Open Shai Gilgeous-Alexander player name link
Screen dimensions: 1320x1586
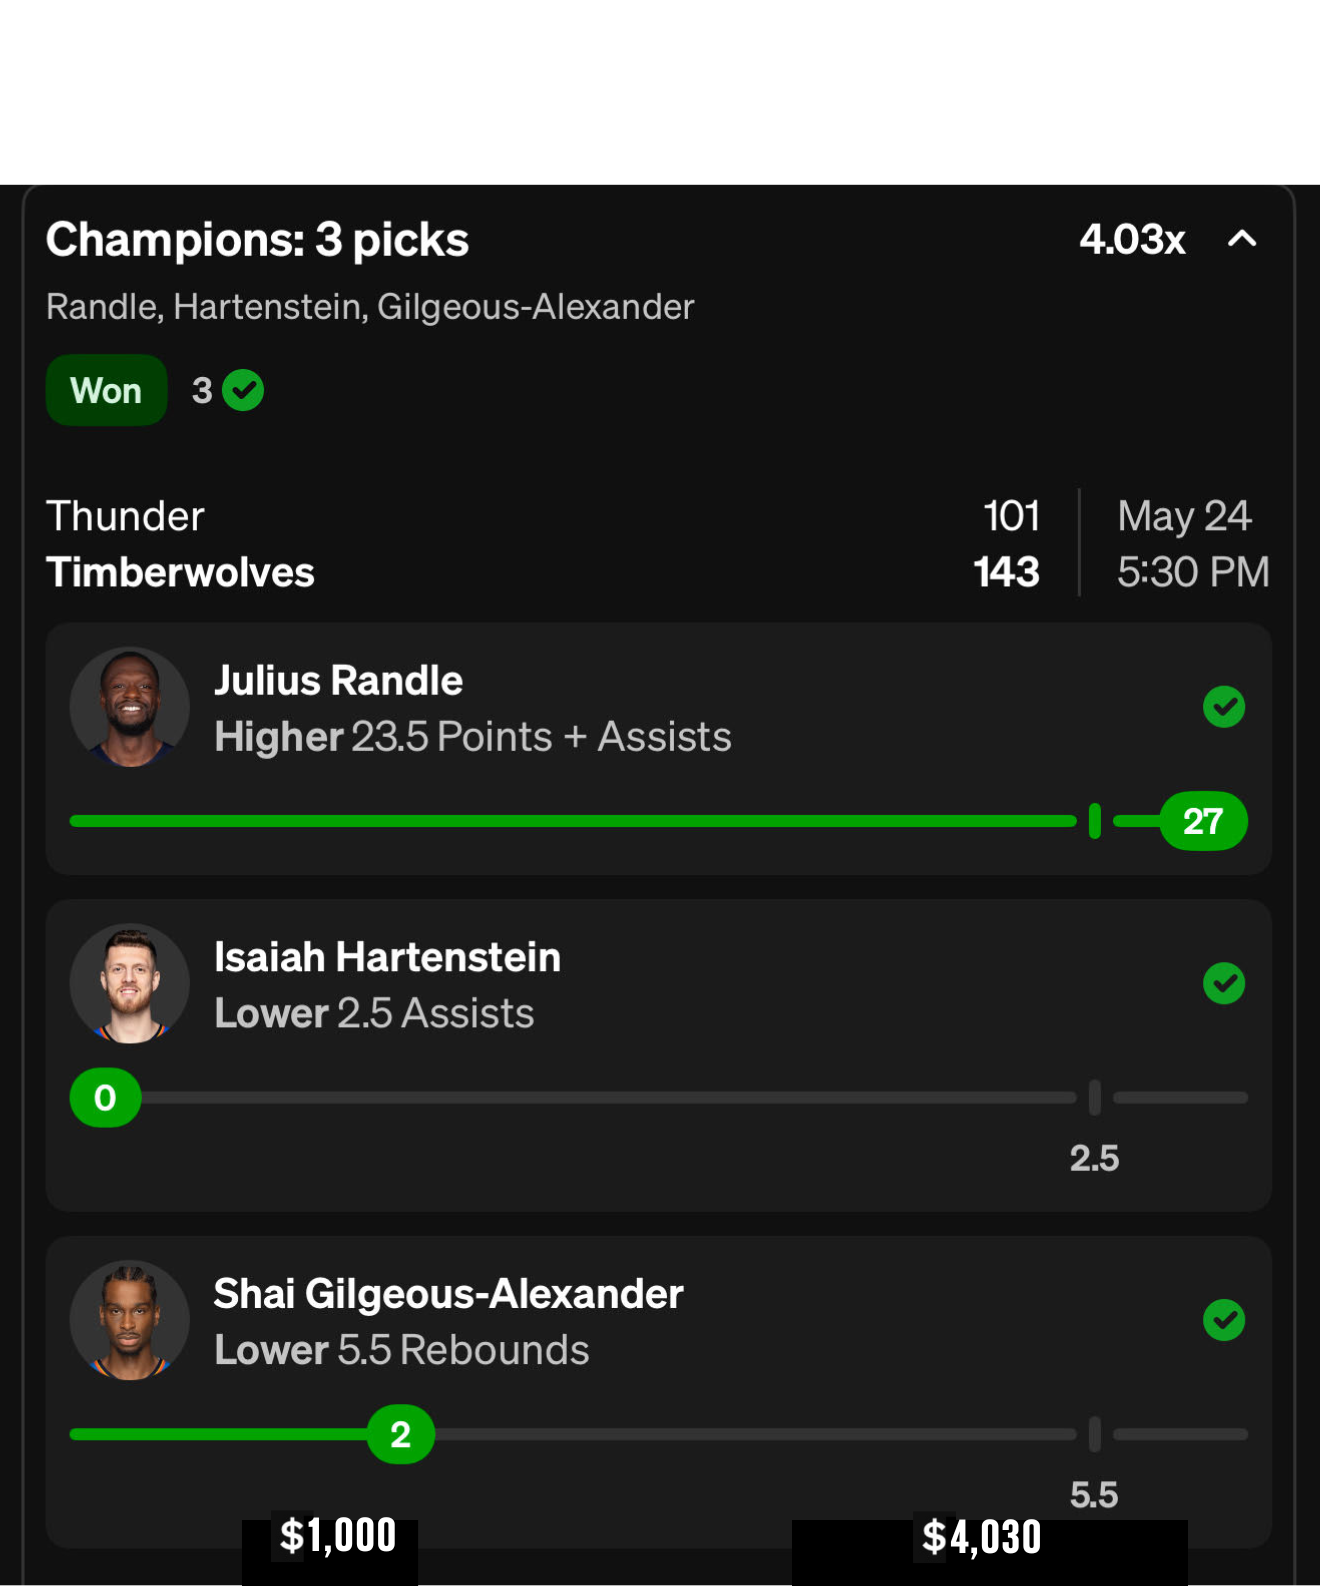click(448, 1294)
